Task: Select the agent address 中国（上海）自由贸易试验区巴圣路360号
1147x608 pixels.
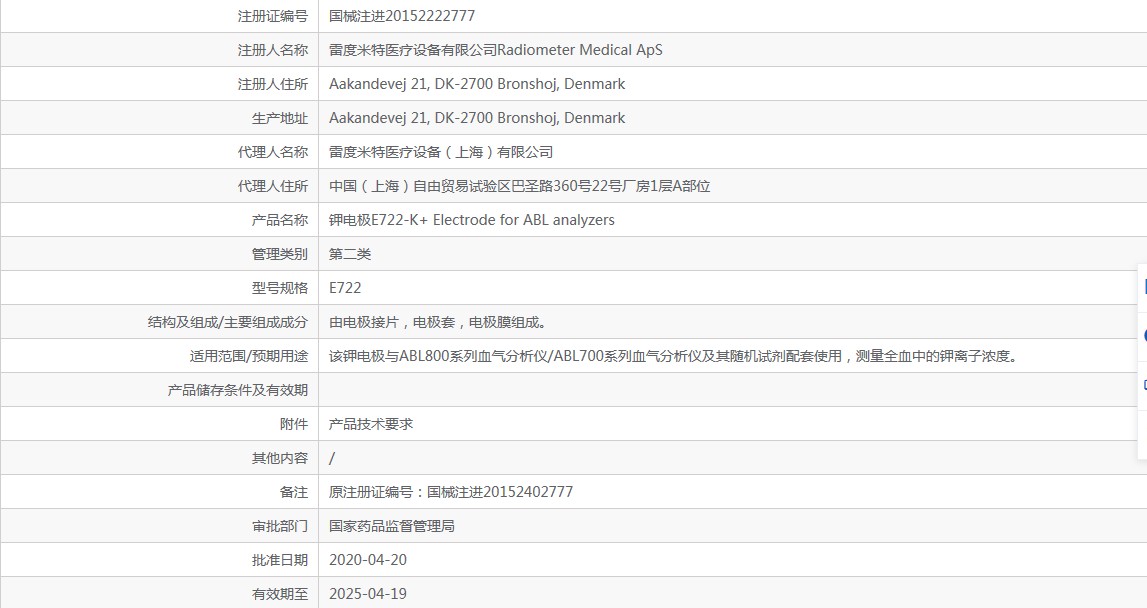Action: pos(519,186)
